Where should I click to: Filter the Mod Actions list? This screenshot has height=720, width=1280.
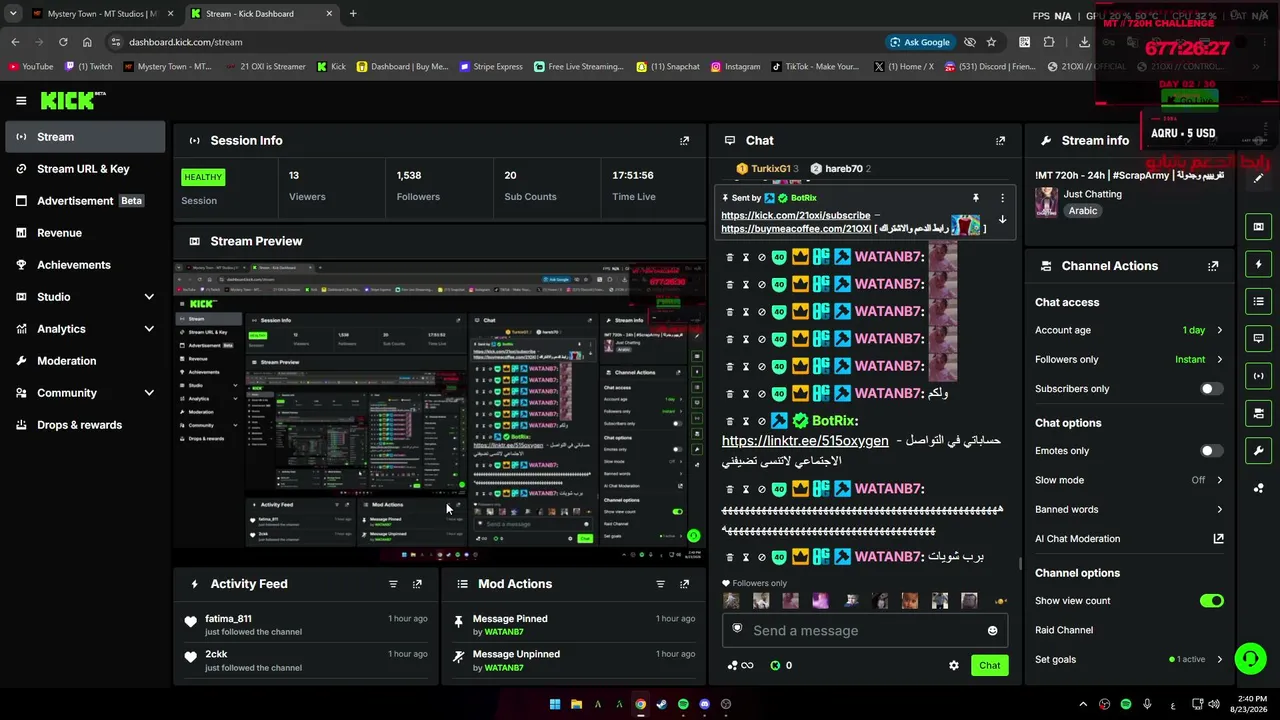660,584
